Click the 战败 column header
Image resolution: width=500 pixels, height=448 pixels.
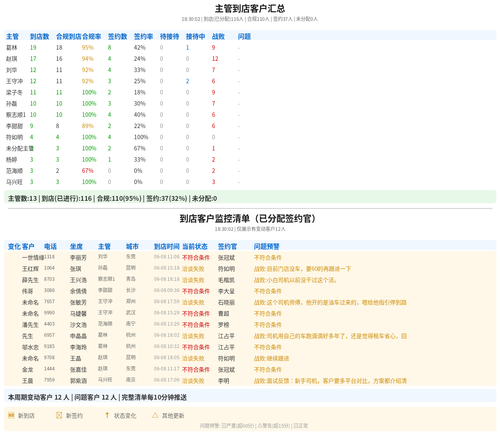pos(218,36)
